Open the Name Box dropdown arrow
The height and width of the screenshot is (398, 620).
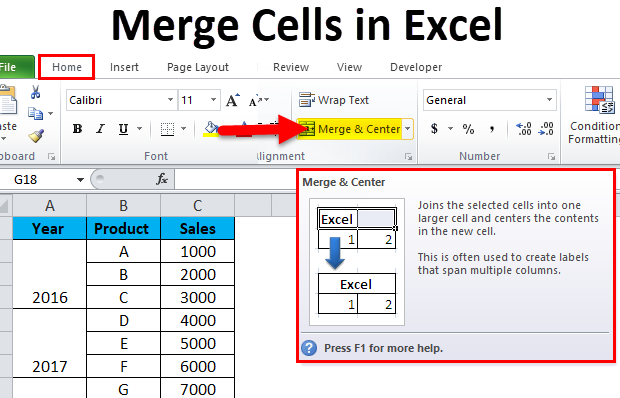pos(80,180)
